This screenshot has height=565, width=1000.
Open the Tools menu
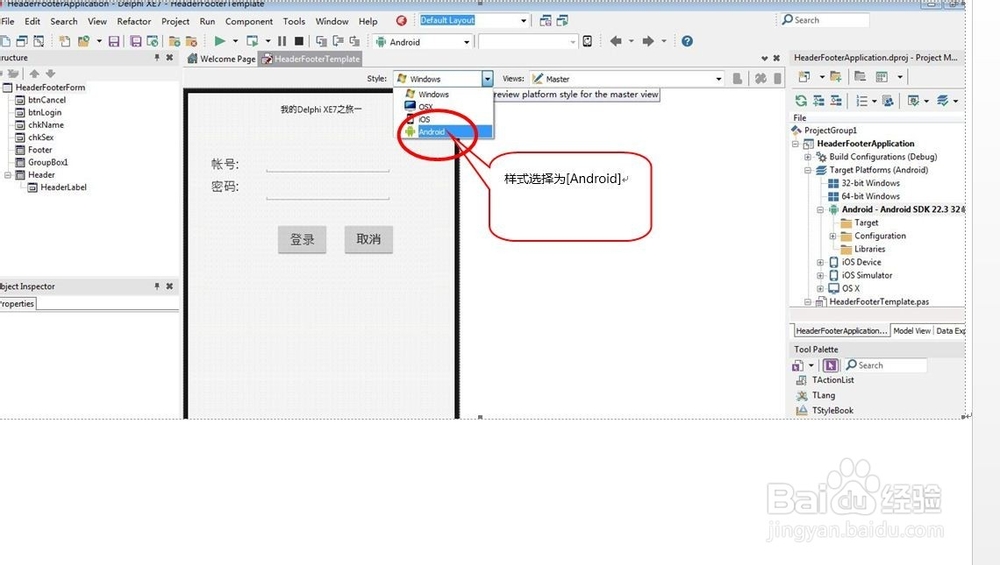(294, 21)
